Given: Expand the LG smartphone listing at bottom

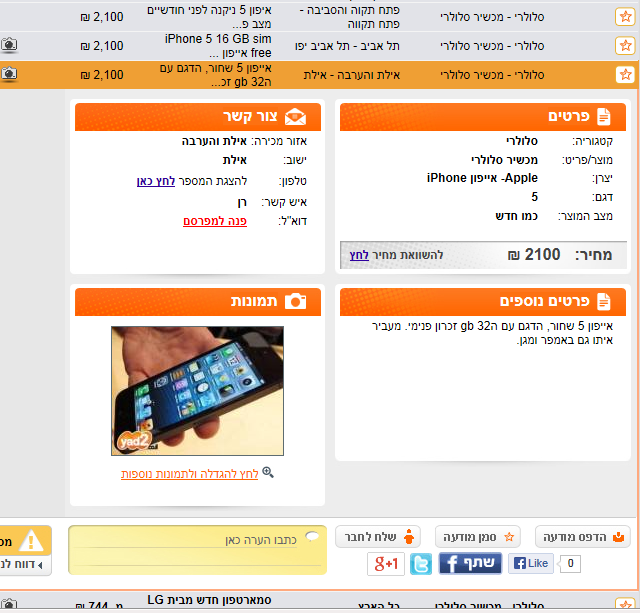Looking at the screenshot, I should (x=320, y=603).
